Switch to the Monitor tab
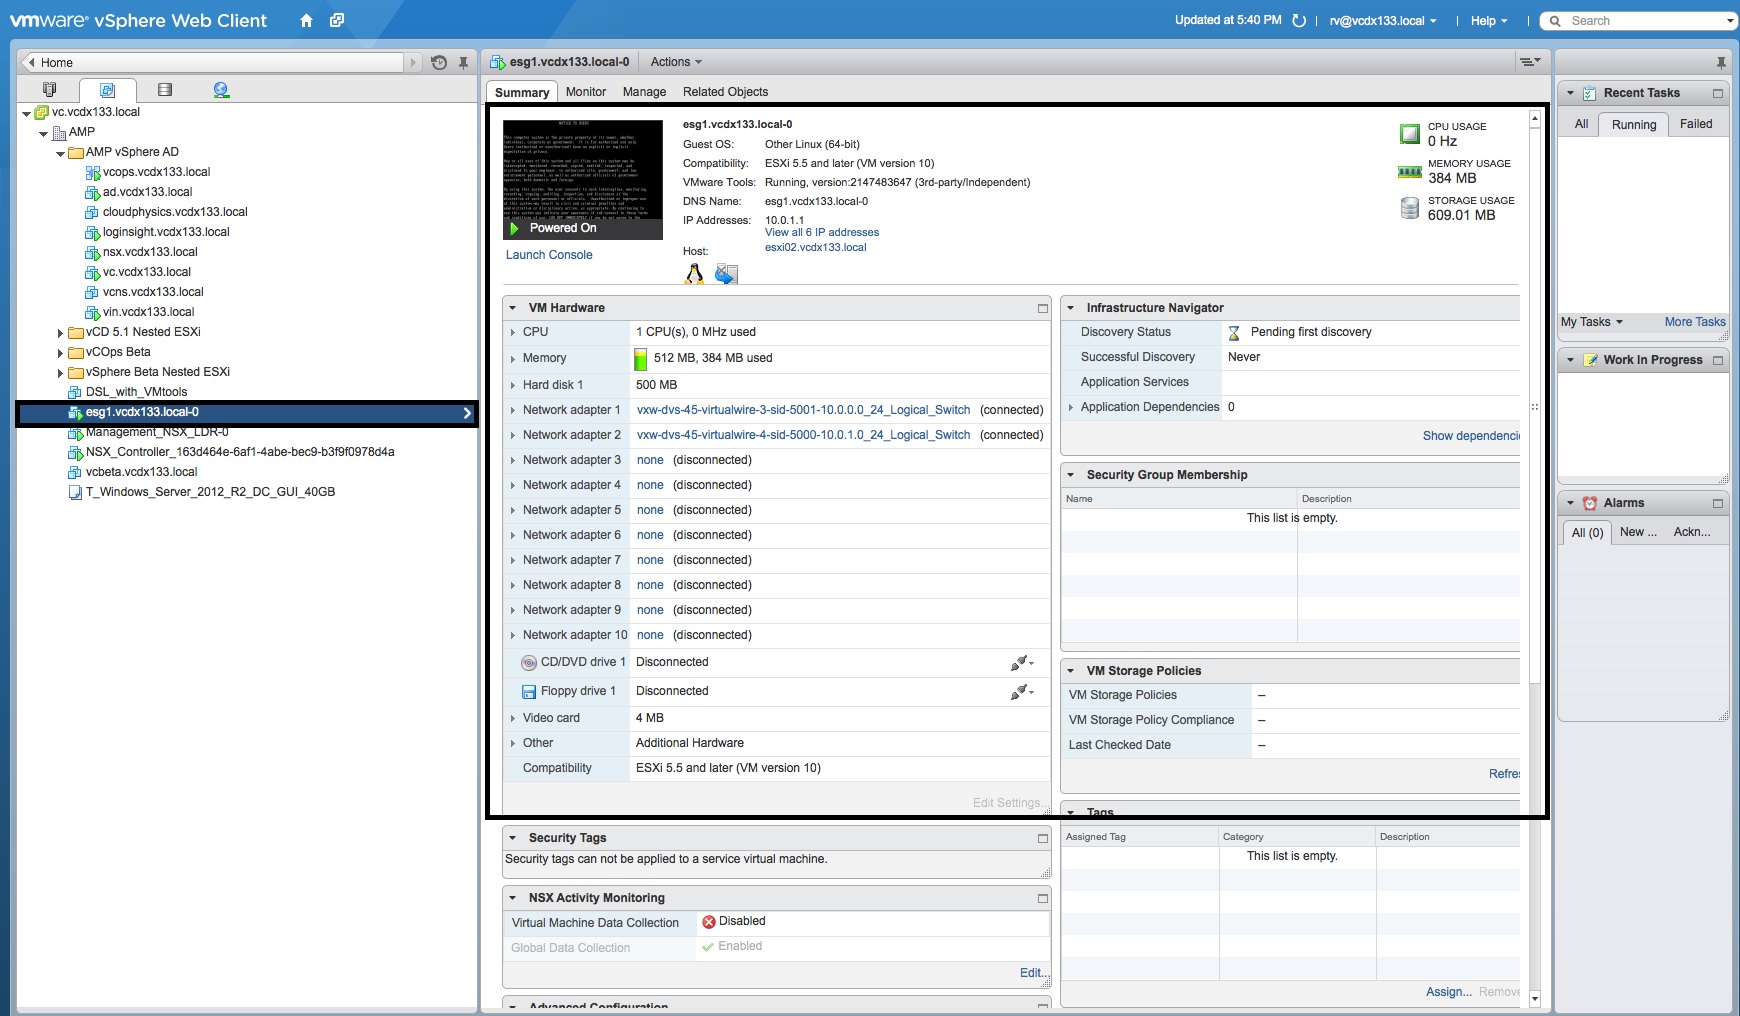This screenshot has height=1016, width=1740. pos(585,92)
